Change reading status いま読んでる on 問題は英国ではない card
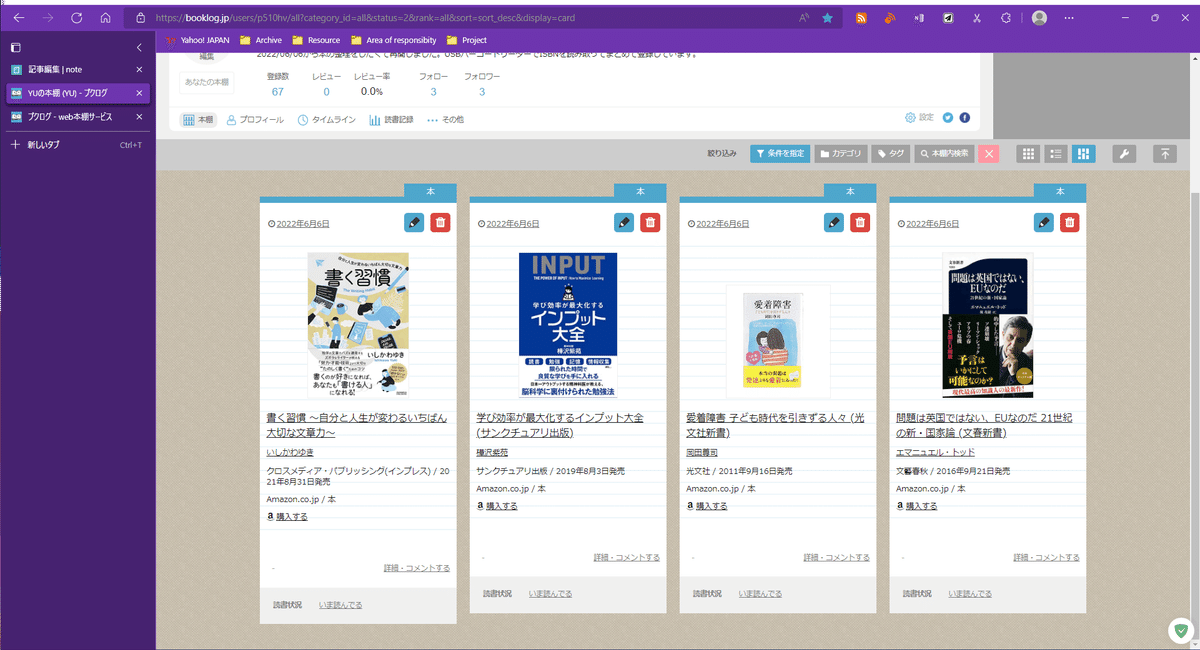The height and width of the screenshot is (650, 1200). [x=971, y=594]
